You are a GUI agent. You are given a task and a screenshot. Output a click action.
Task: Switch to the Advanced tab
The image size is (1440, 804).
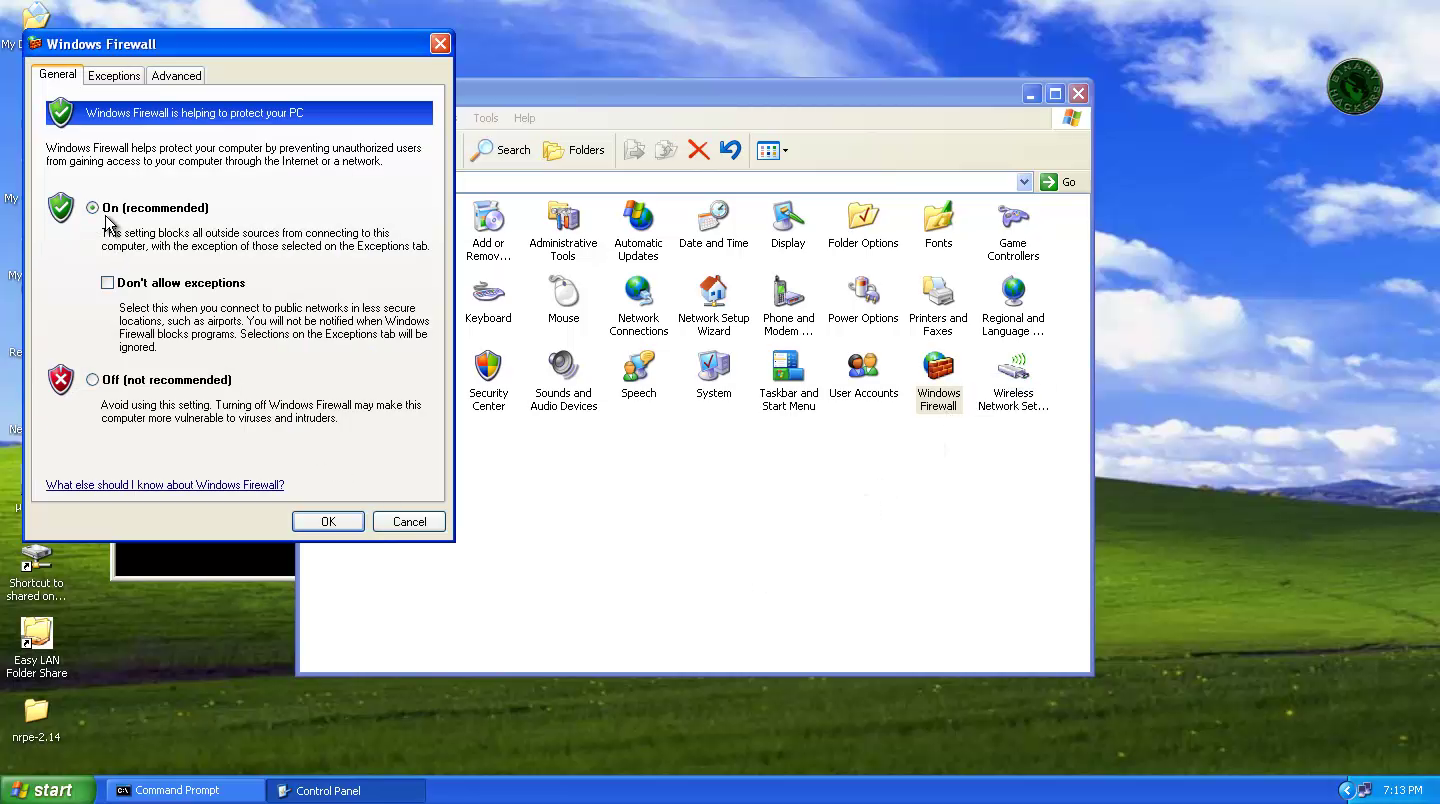pos(176,76)
